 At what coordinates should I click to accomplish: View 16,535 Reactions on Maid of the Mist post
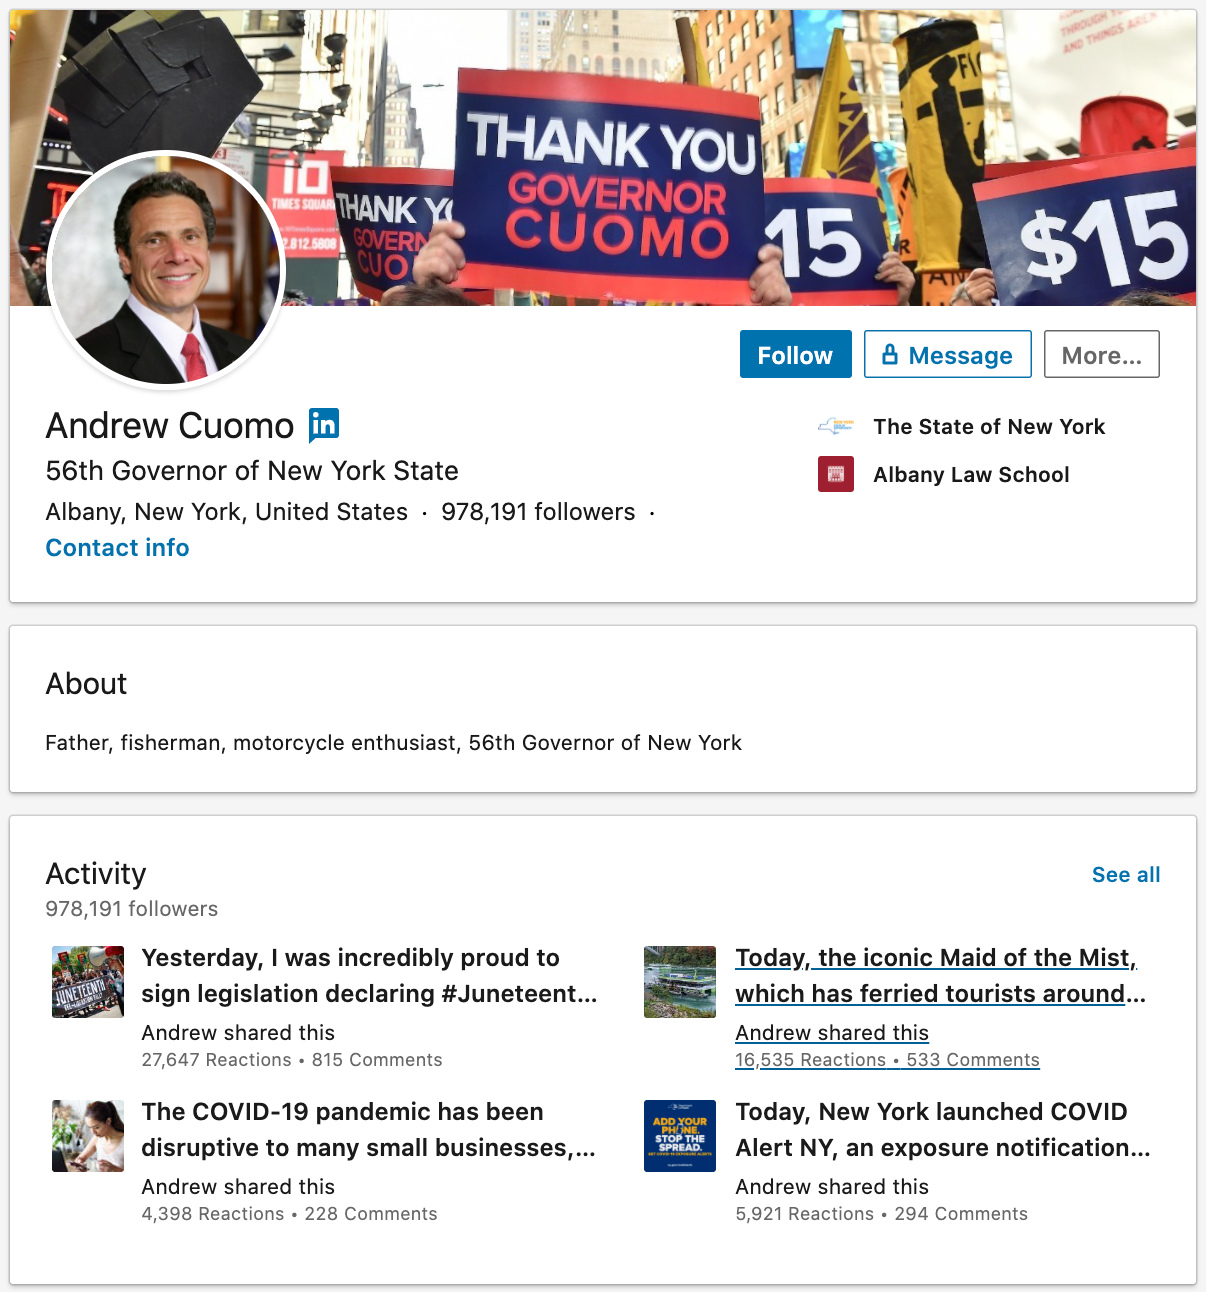point(810,1060)
